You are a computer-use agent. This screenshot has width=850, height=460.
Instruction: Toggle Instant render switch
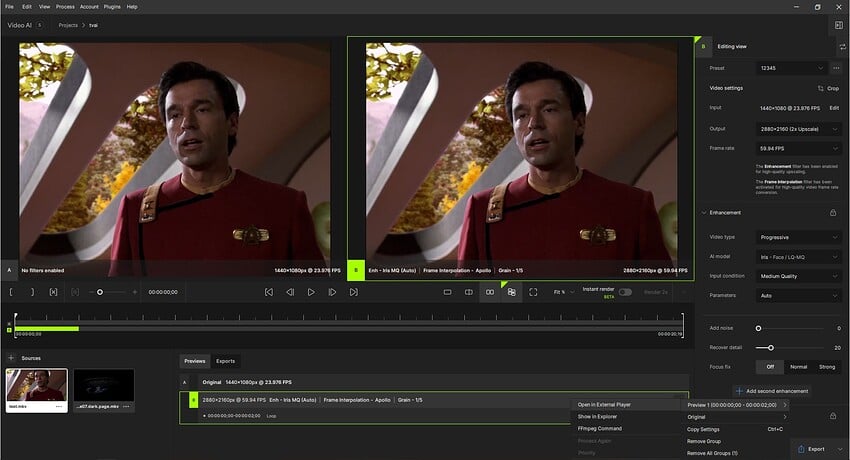[x=625, y=292]
